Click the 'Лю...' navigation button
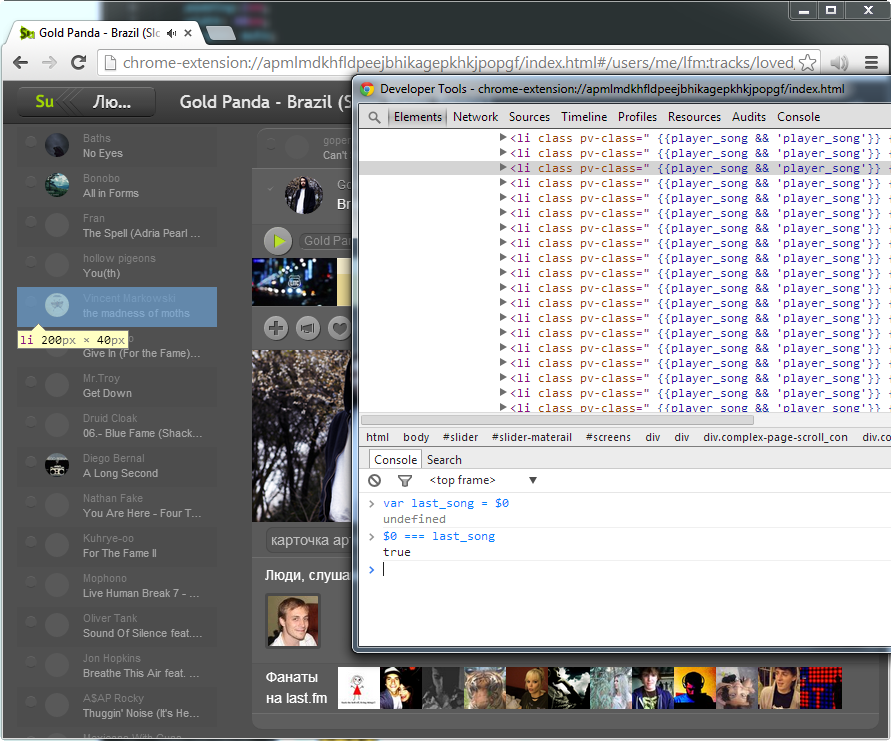This screenshot has width=891, height=741. click(x=113, y=102)
